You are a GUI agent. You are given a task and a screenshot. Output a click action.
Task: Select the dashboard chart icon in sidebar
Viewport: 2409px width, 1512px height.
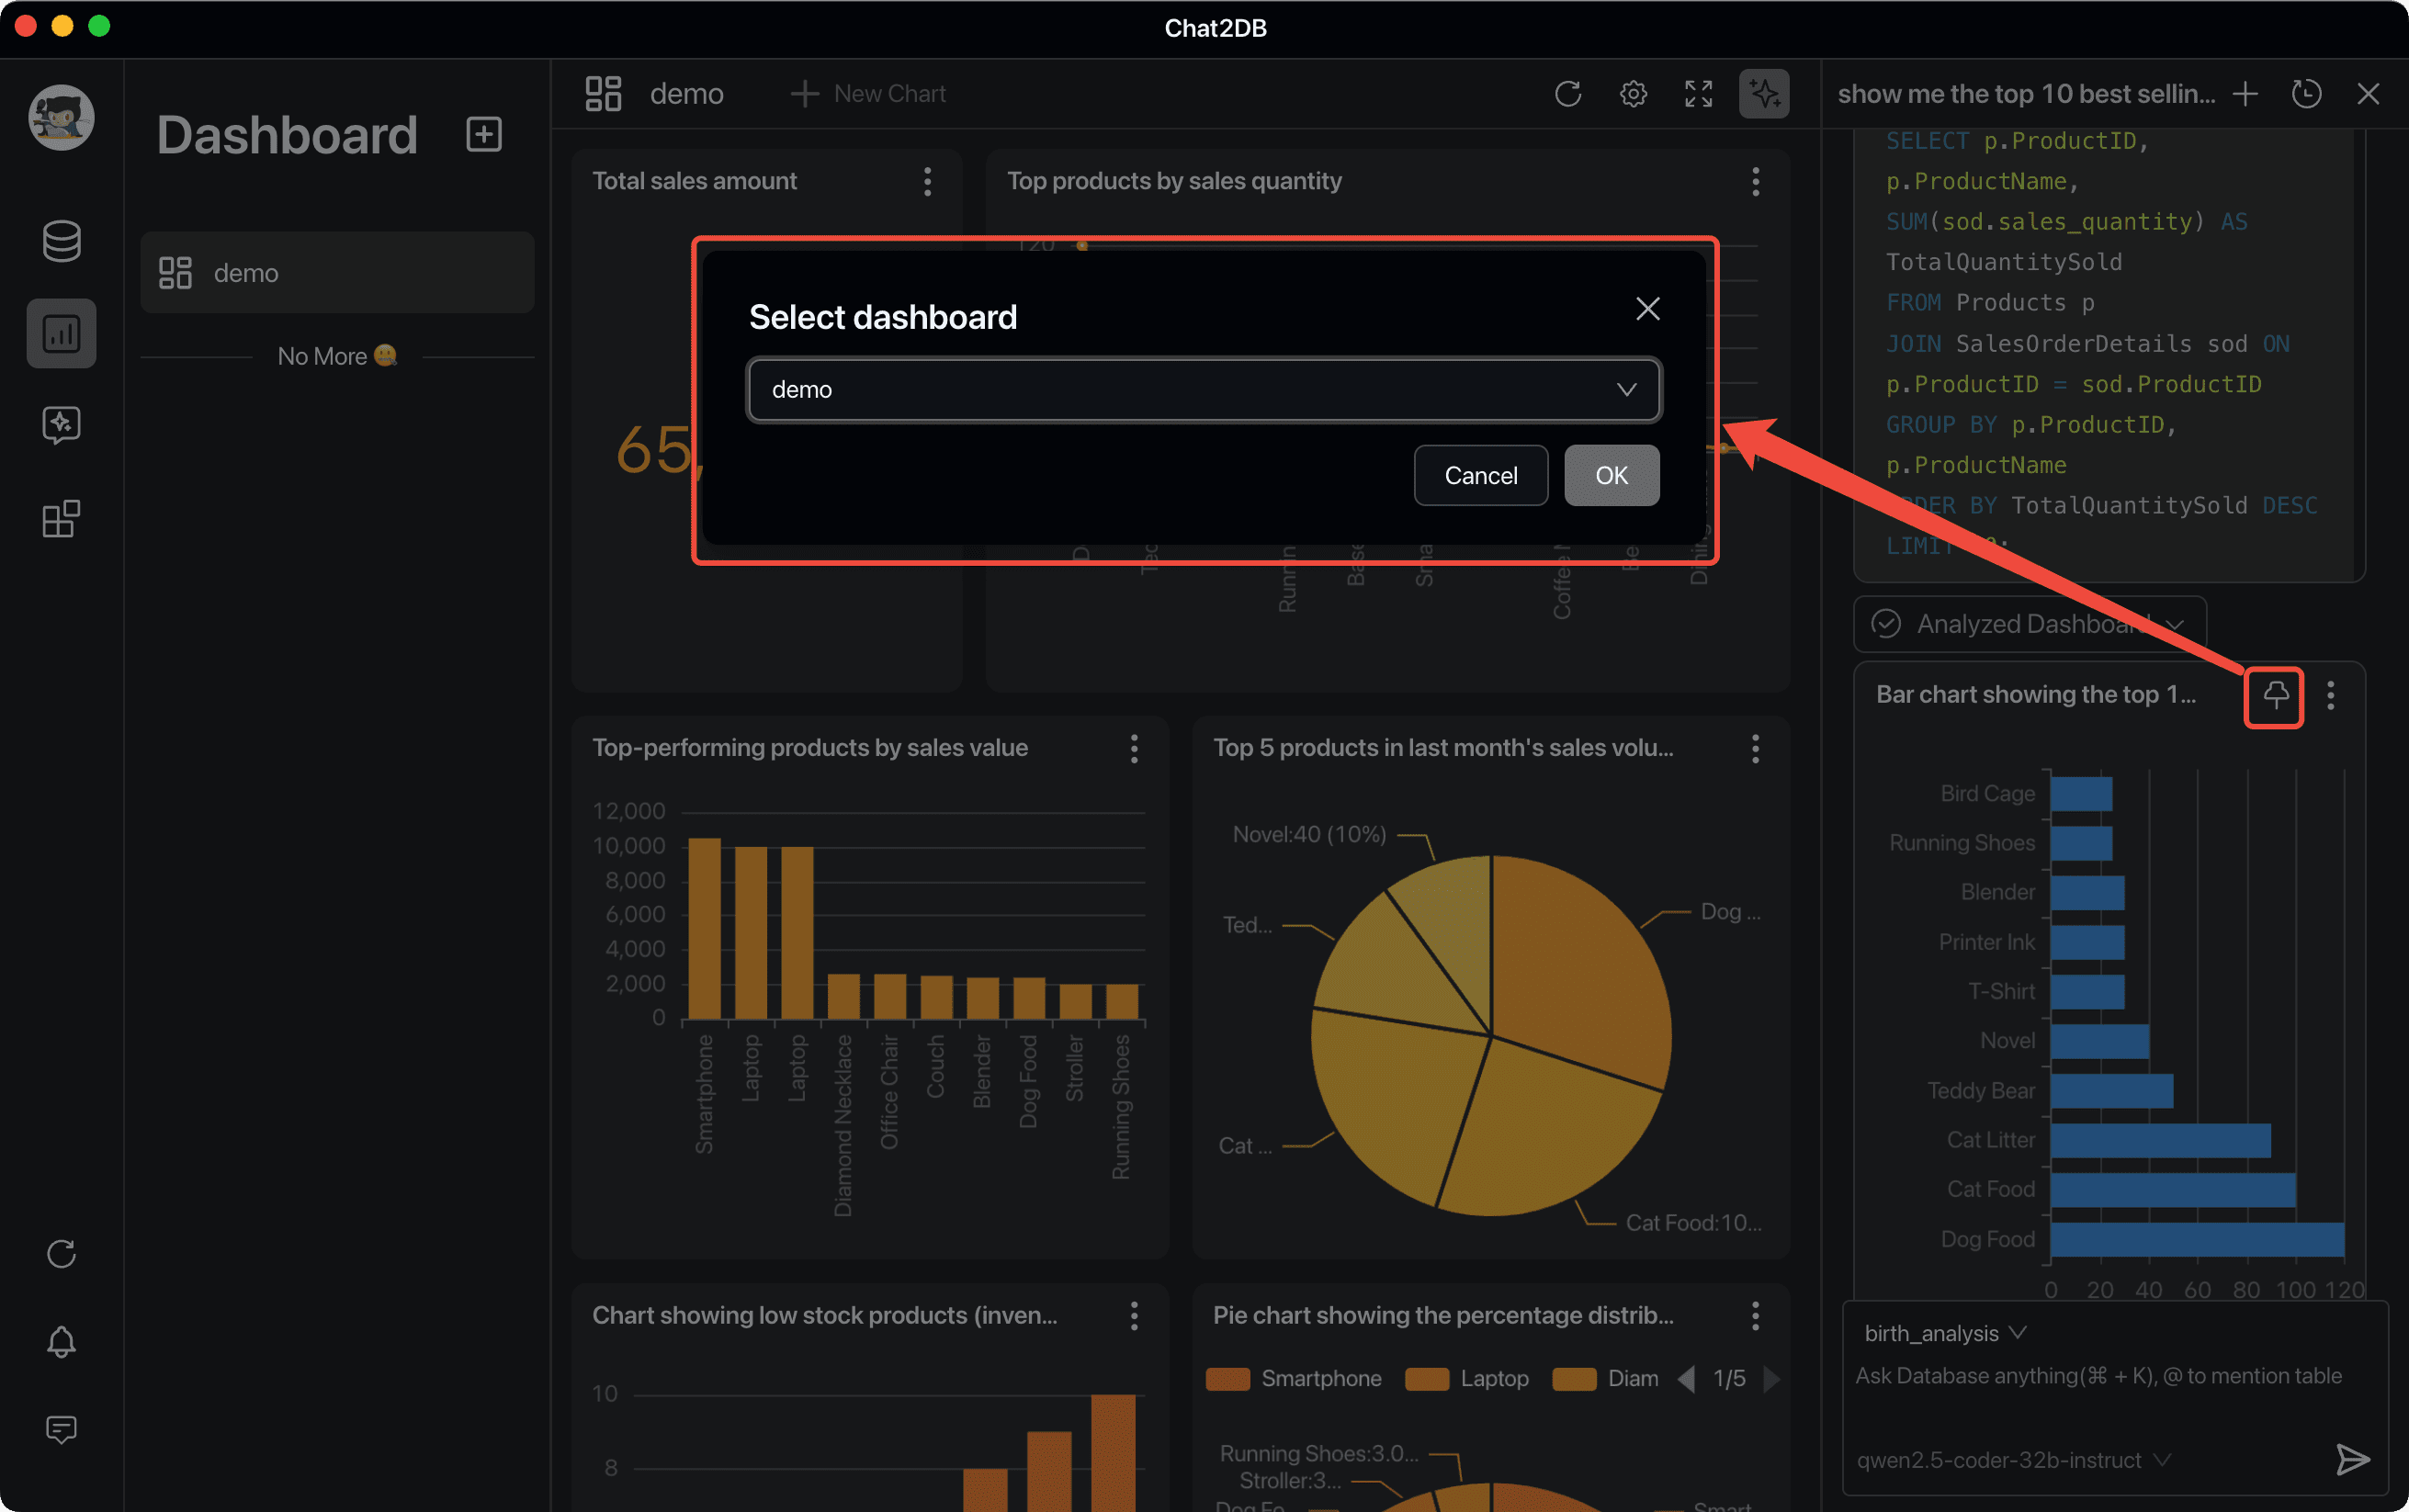[x=61, y=333]
